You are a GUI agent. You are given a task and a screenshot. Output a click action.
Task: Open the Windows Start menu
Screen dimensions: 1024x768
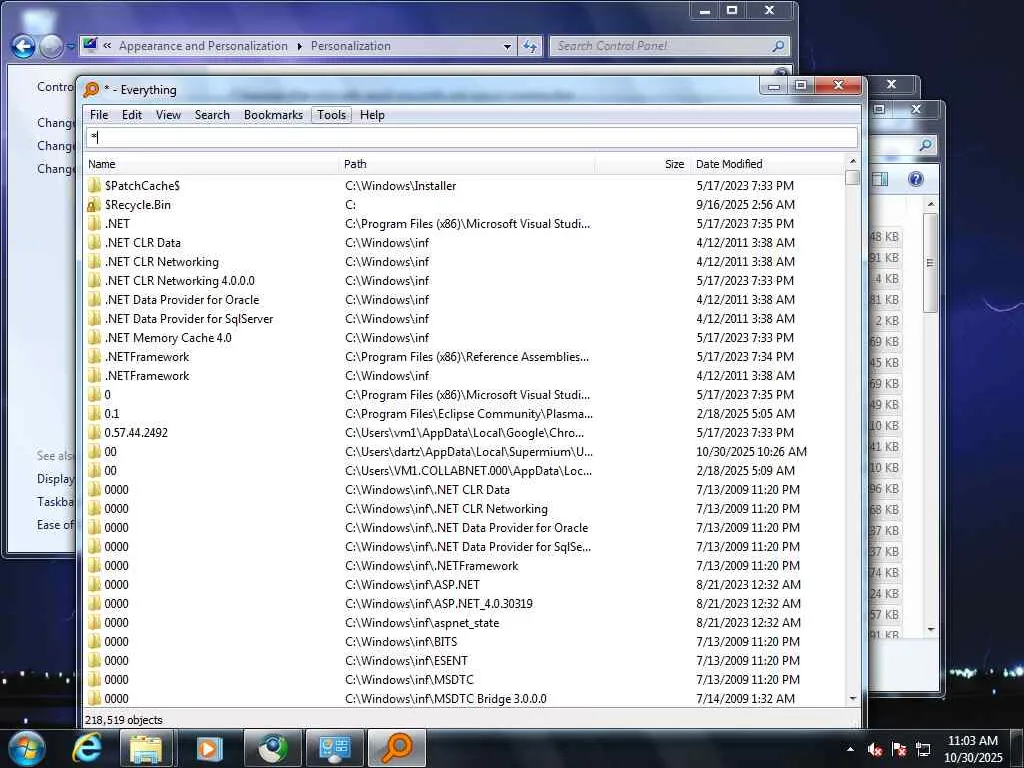point(26,748)
